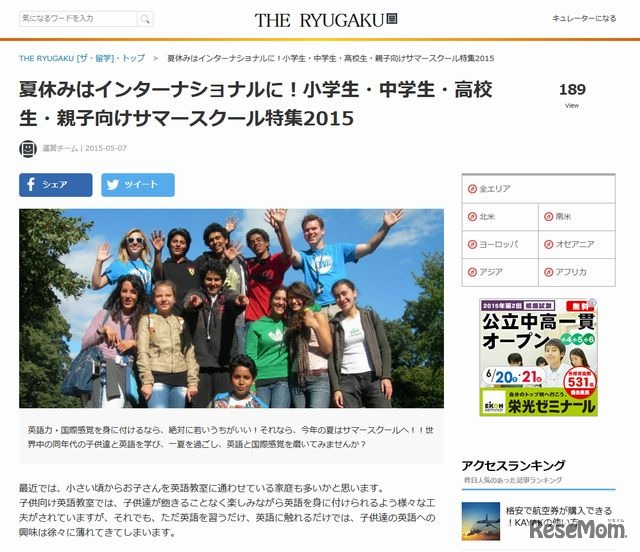
Task: Click the ad info icon on banner corner
Action: pyautogui.click(x=593, y=303)
